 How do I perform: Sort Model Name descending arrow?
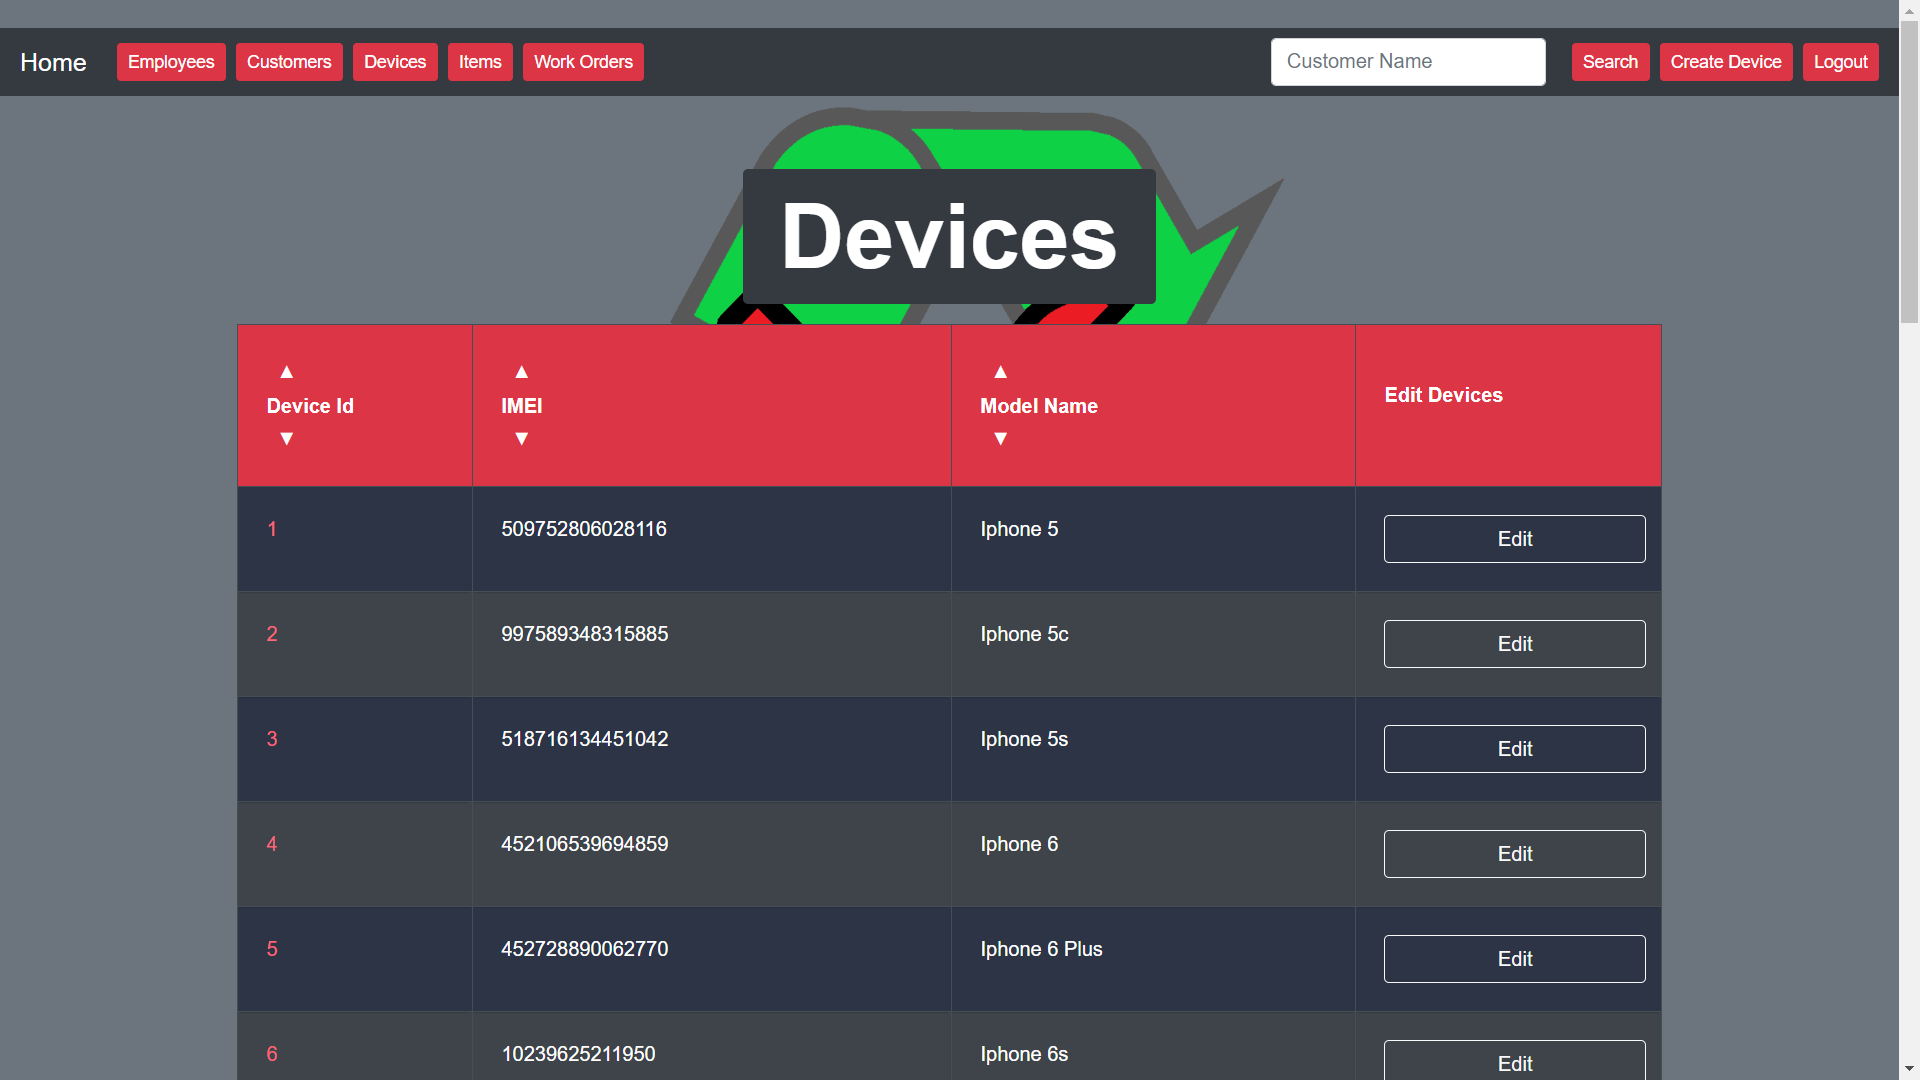pyautogui.click(x=1000, y=439)
